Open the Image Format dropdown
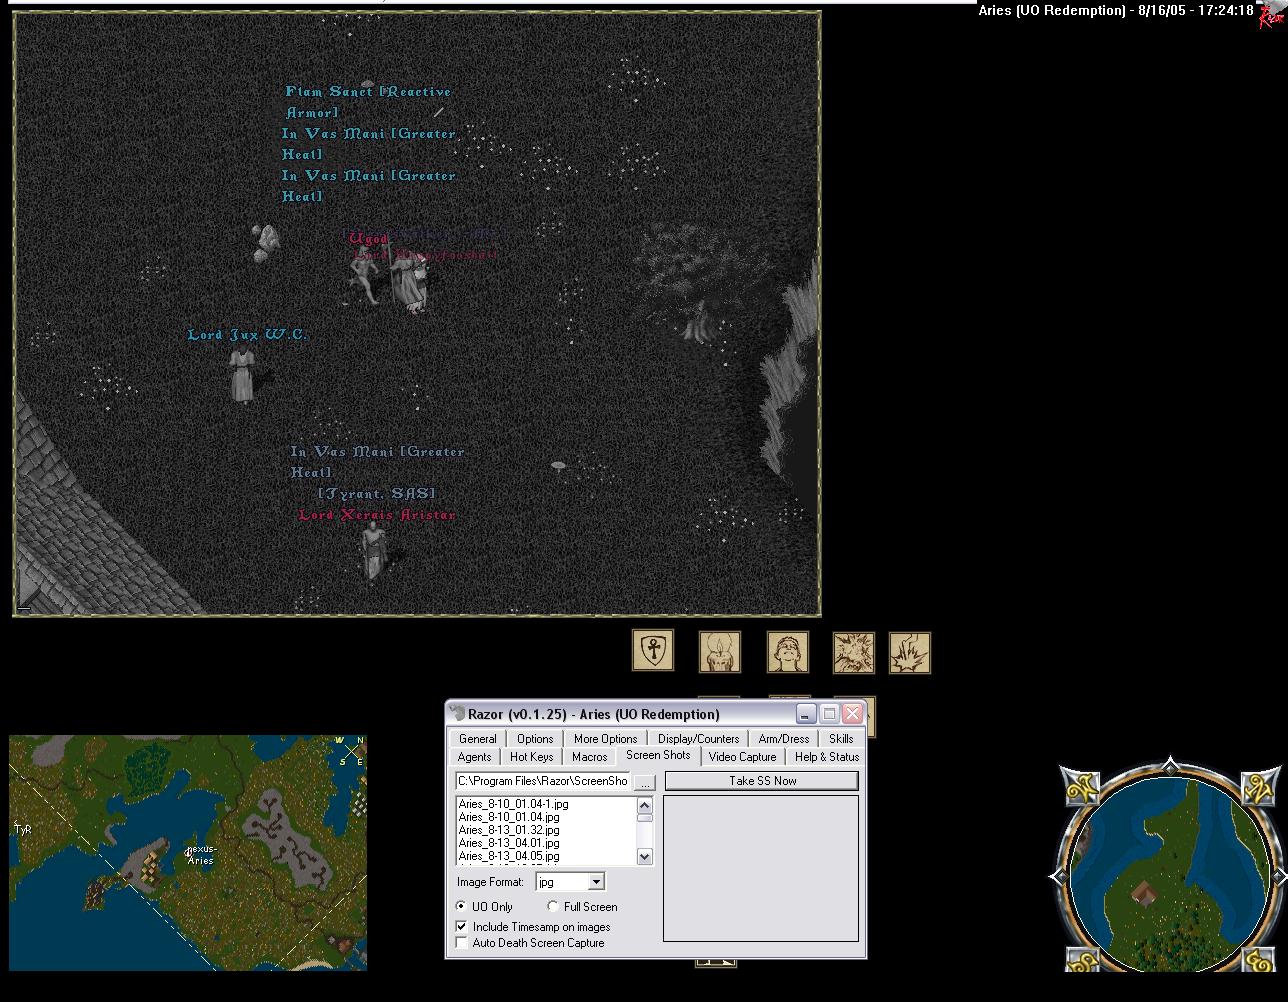This screenshot has height=1002, width=1288. pos(596,882)
